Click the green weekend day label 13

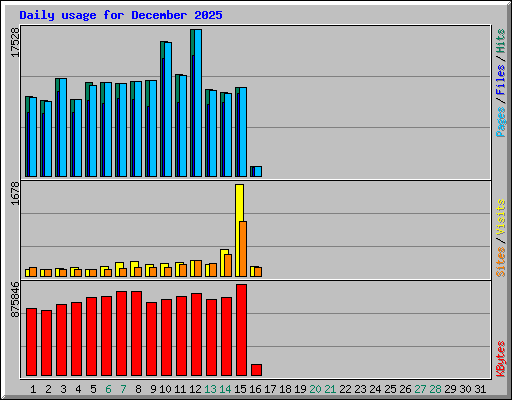pos(210,389)
